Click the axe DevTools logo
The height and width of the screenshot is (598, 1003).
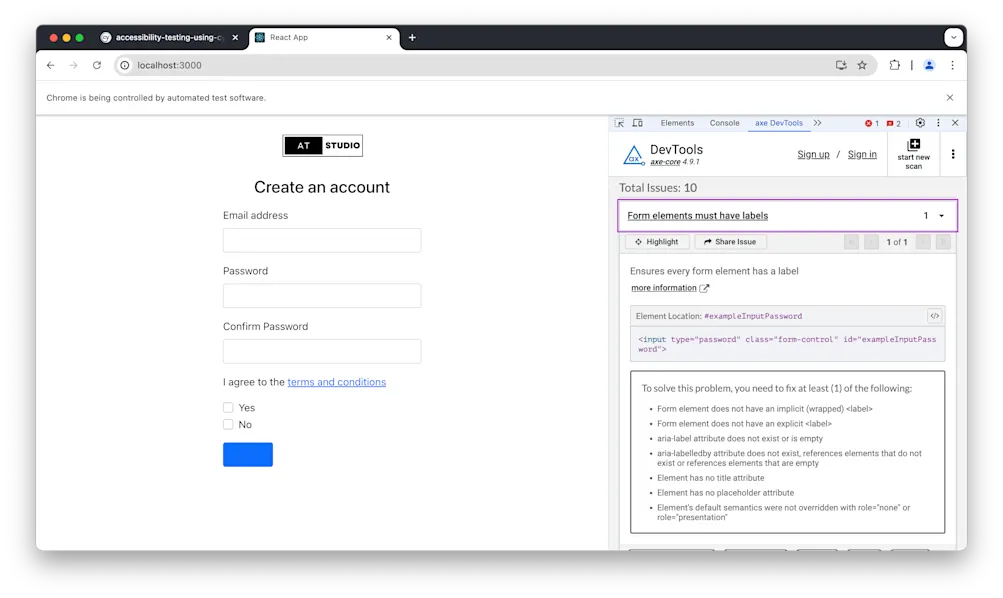pos(633,155)
